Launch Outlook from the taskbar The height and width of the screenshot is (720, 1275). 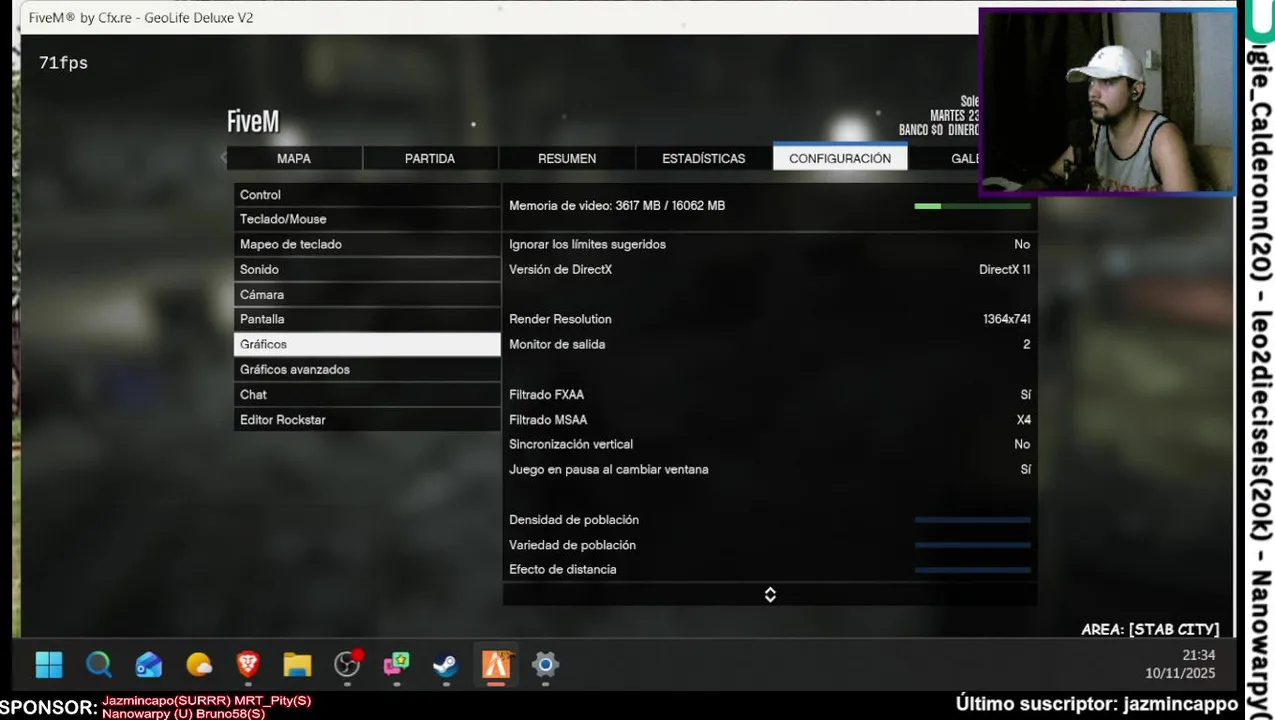click(149, 664)
